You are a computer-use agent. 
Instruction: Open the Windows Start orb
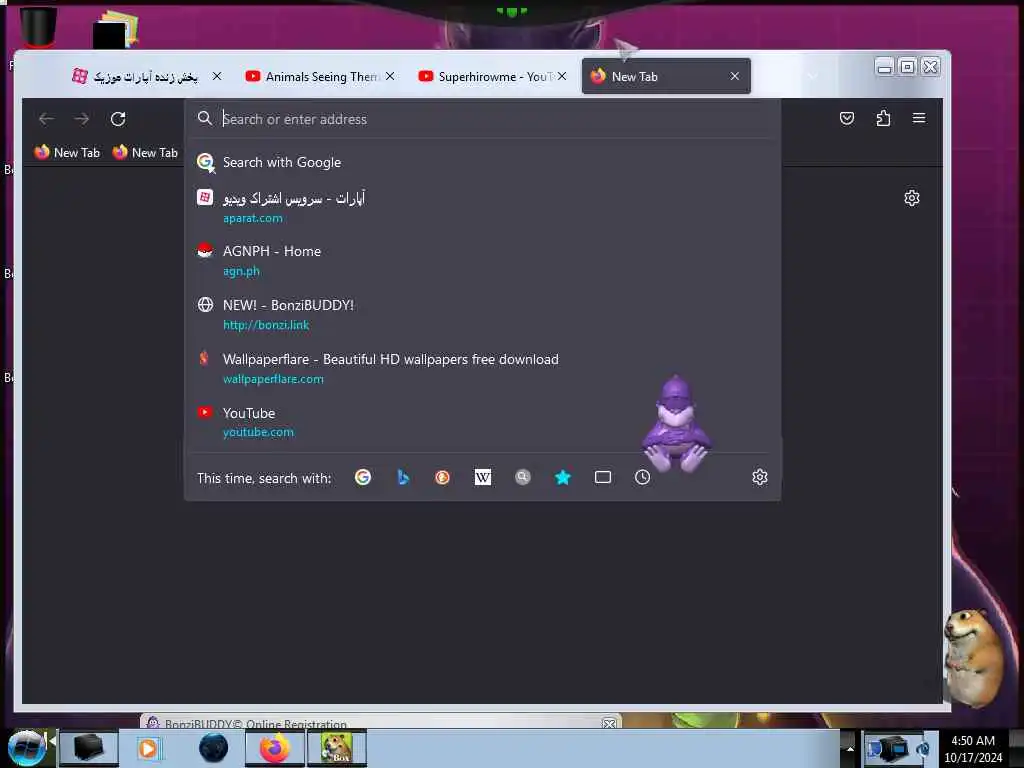[x=26, y=748]
